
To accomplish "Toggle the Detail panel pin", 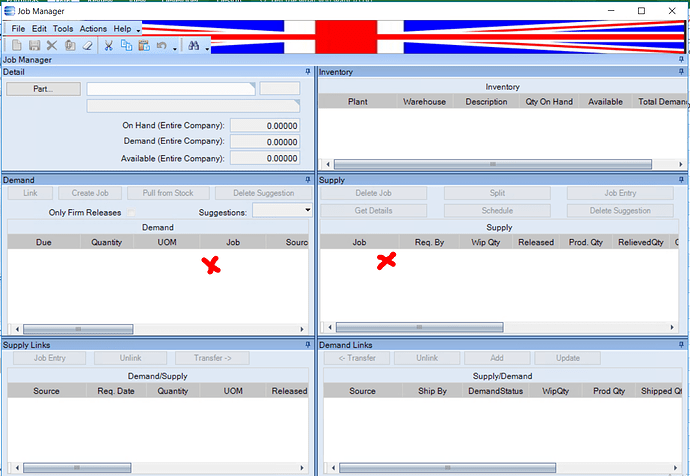I will click(308, 72).
